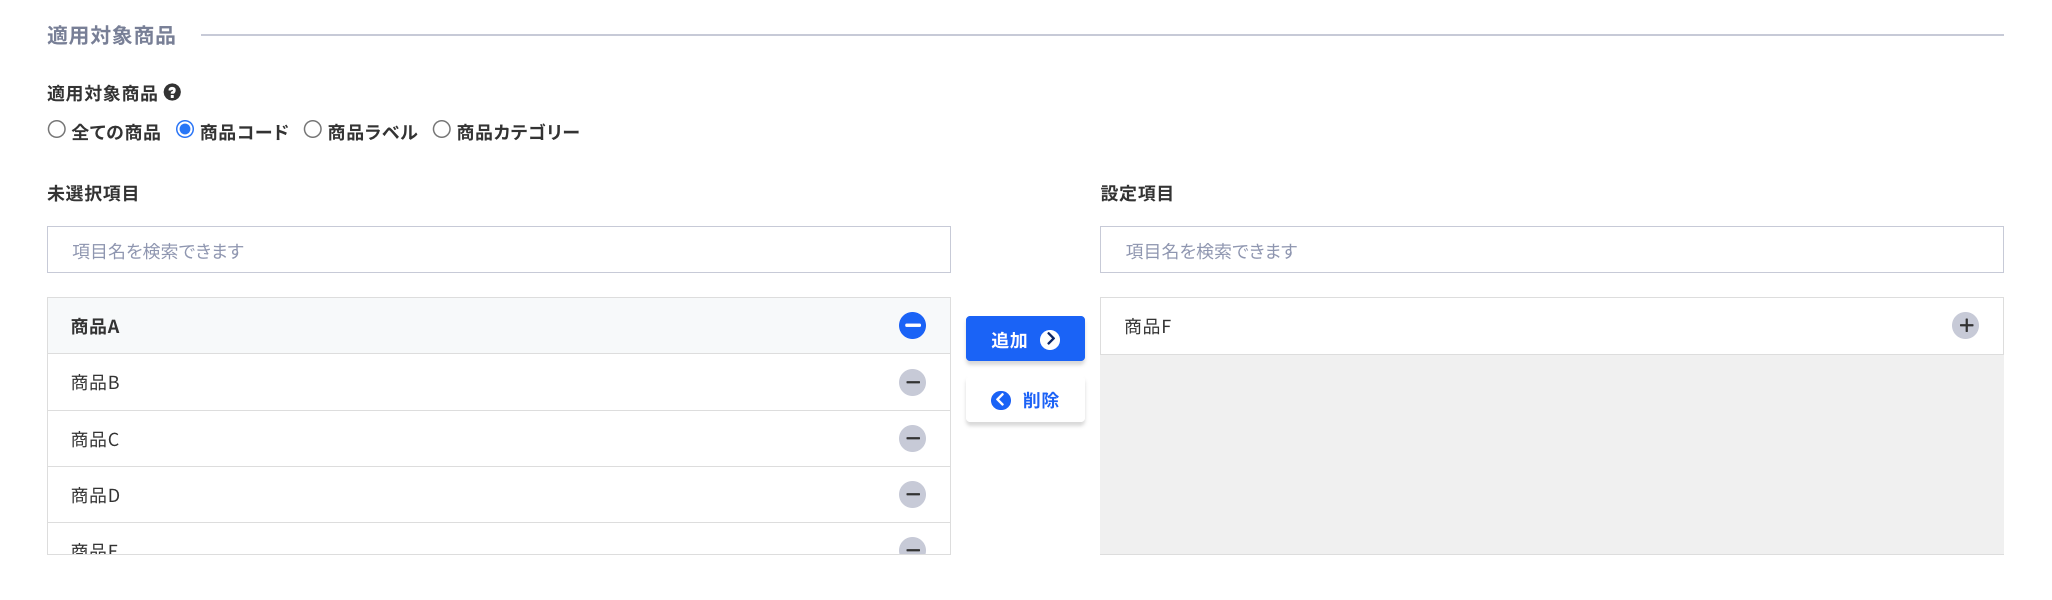Select the 商品コード radio option
The height and width of the screenshot is (600, 2052).
click(184, 128)
